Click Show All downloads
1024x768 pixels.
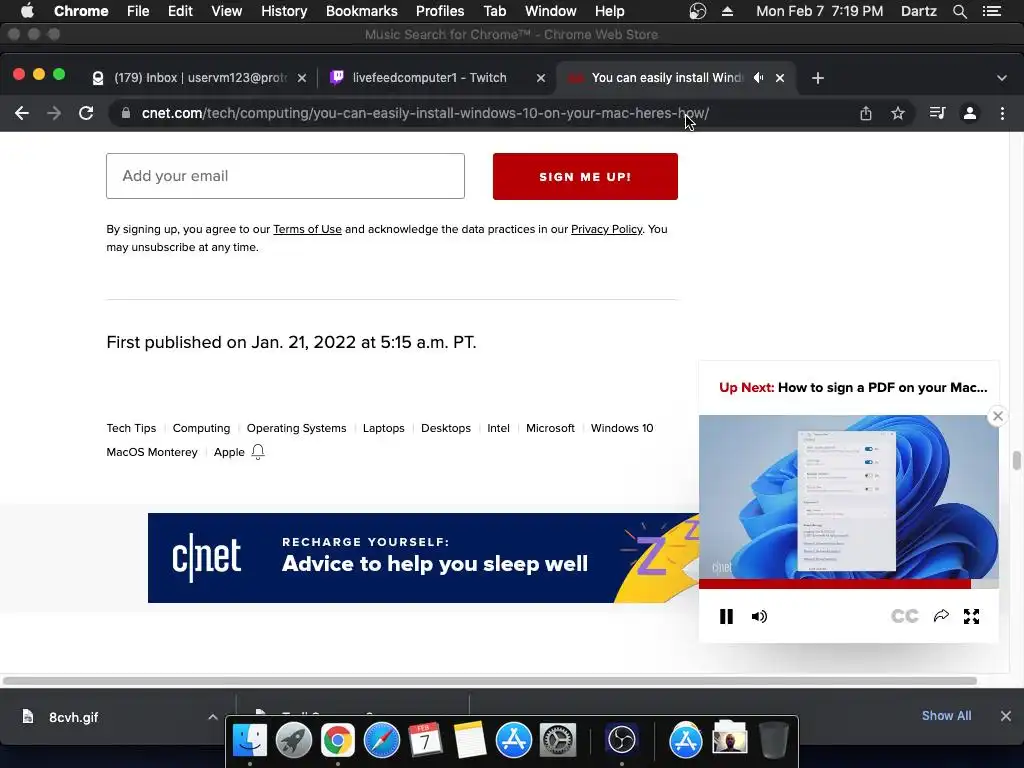coord(946,716)
